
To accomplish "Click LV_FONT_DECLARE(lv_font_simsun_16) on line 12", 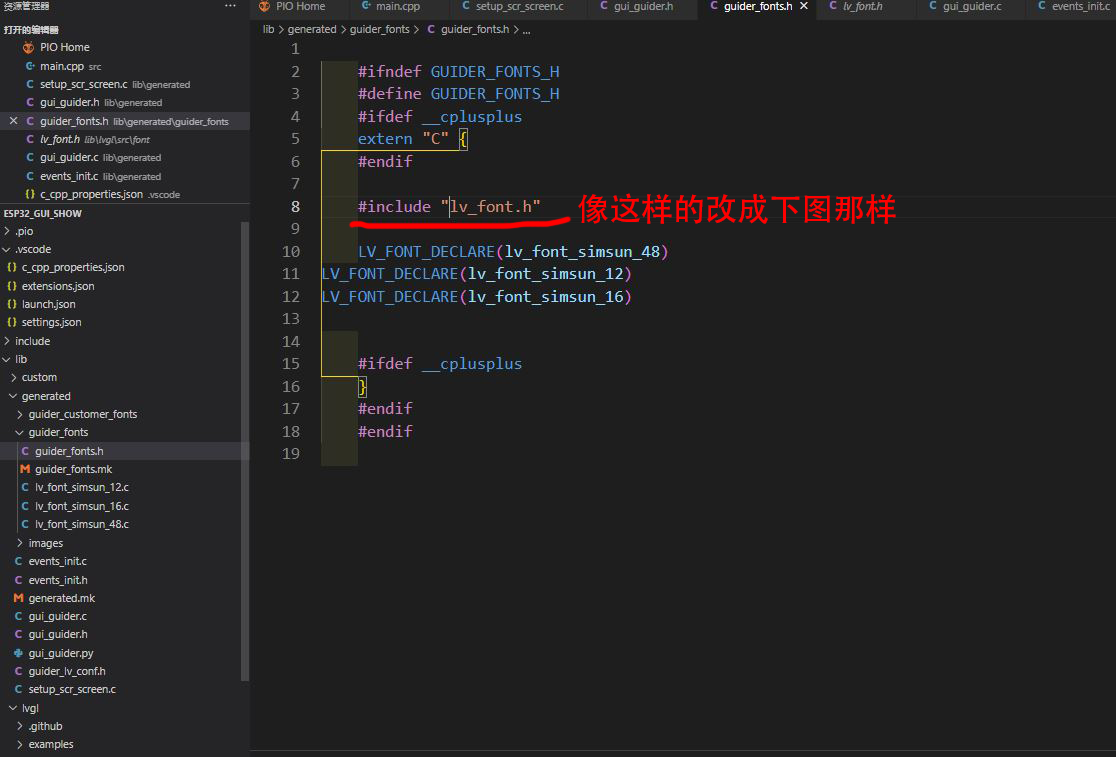I will 476,297.
